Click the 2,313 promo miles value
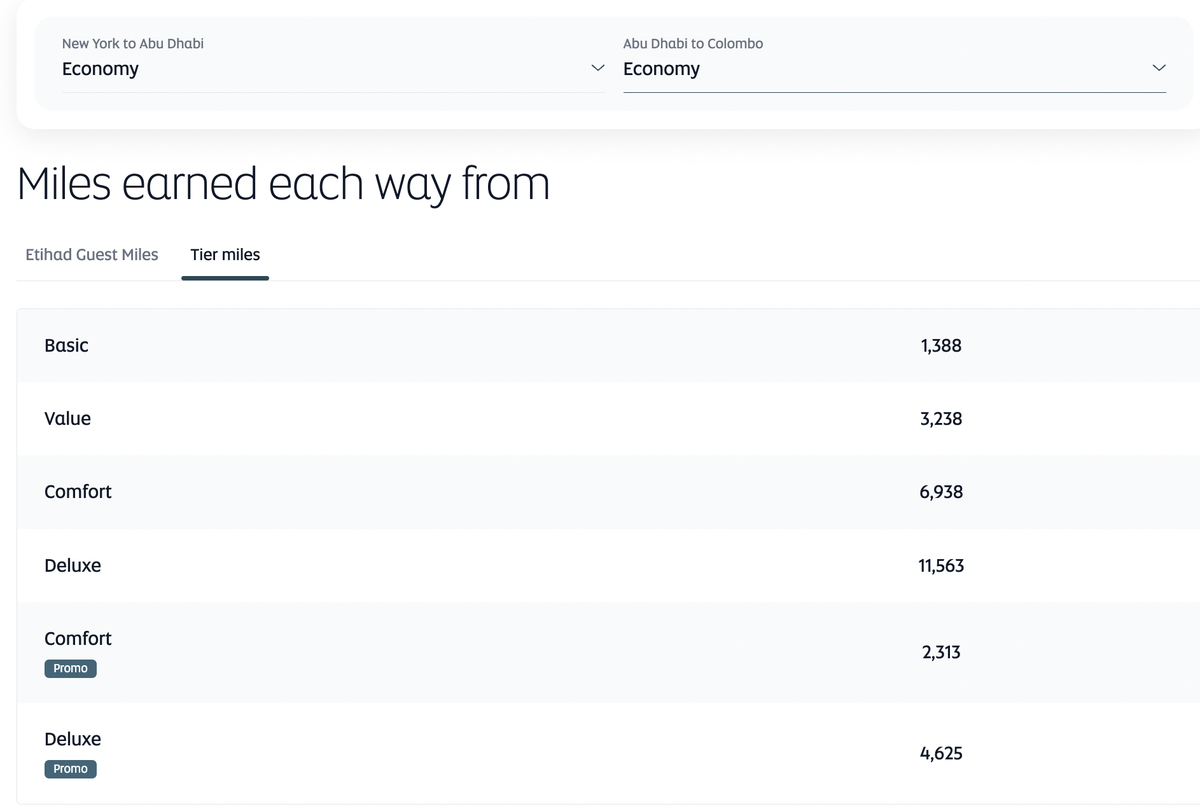 coord(941,653)
